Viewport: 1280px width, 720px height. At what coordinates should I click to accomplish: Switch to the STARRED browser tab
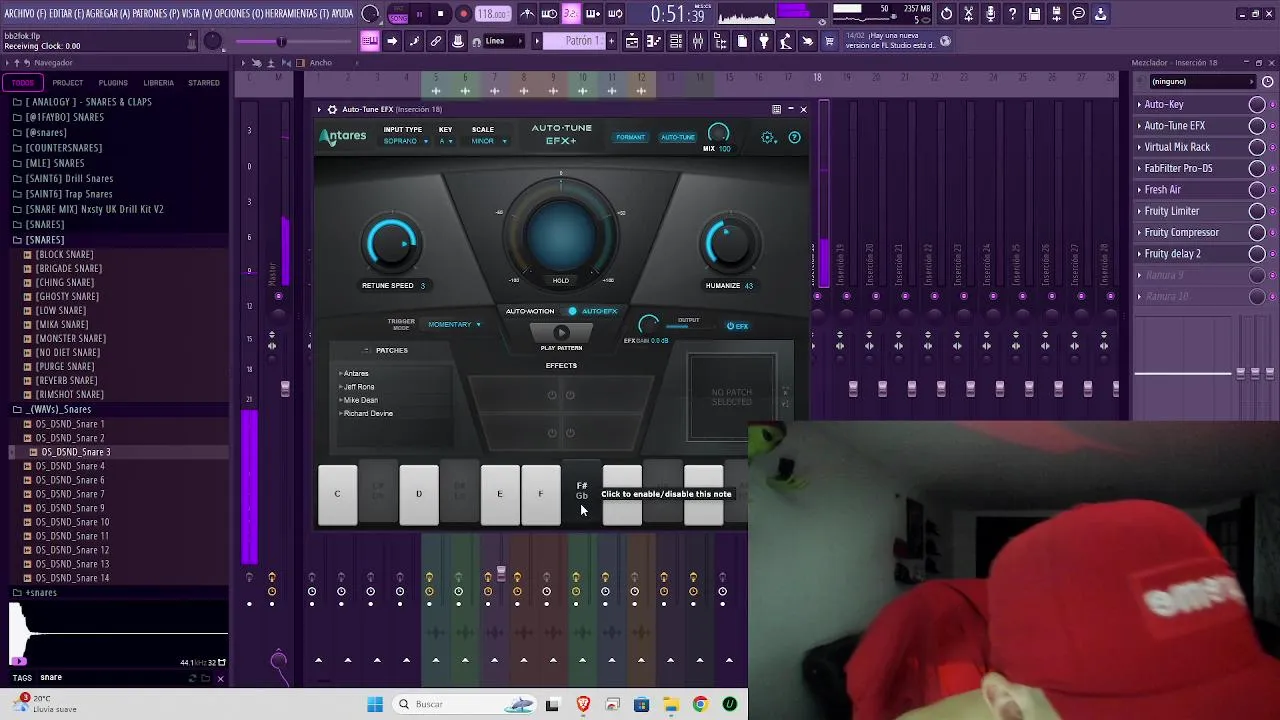point(204,83)
